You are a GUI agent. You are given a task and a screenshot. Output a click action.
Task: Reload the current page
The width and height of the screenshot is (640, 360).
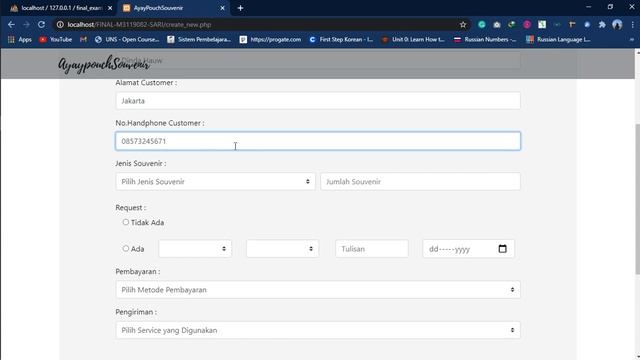click(x=41, y=24)
